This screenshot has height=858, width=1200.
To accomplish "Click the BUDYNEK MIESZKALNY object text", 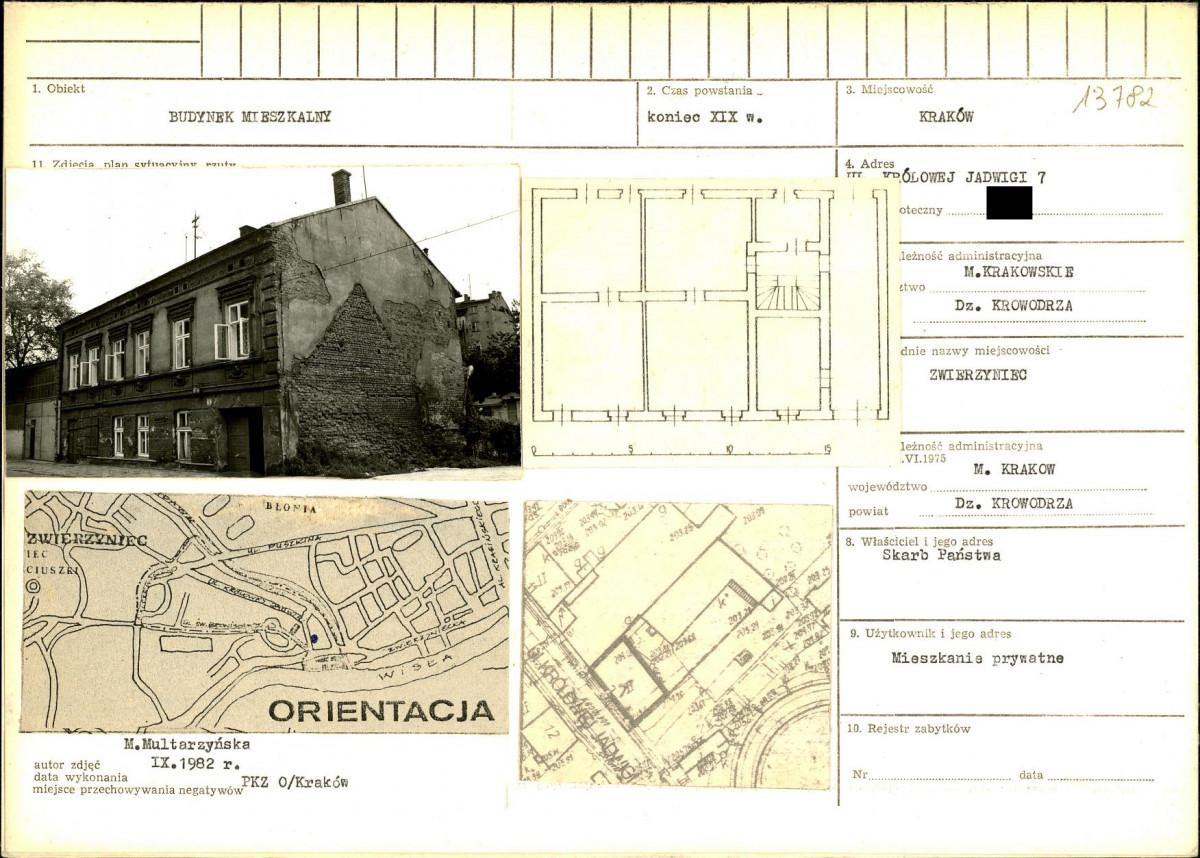I will [x=249, y=116].
